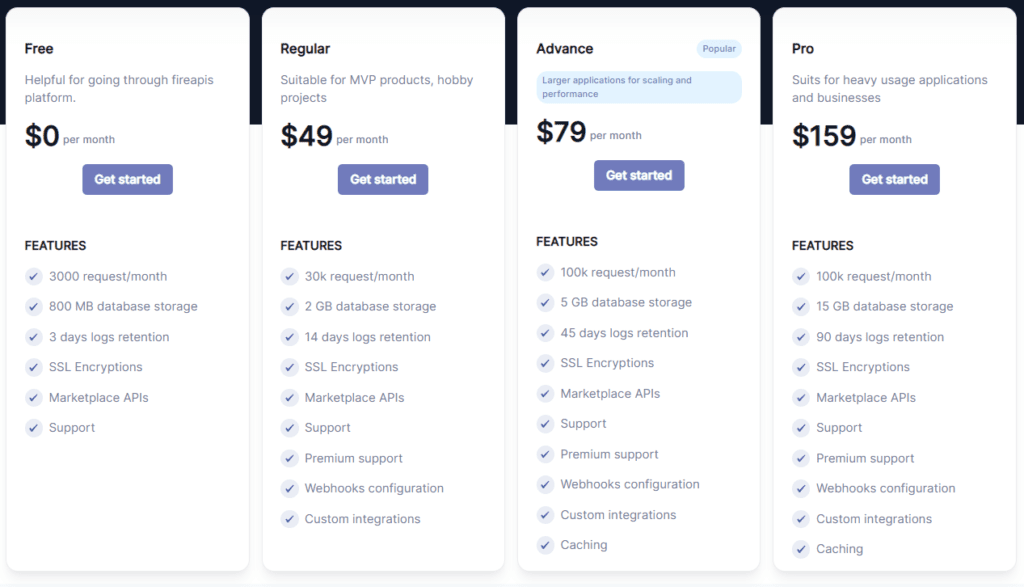Click the check icon beside SSL Encryptions in Regular plan
This screenshot has height=587, width=1024.
pos(289,367)
